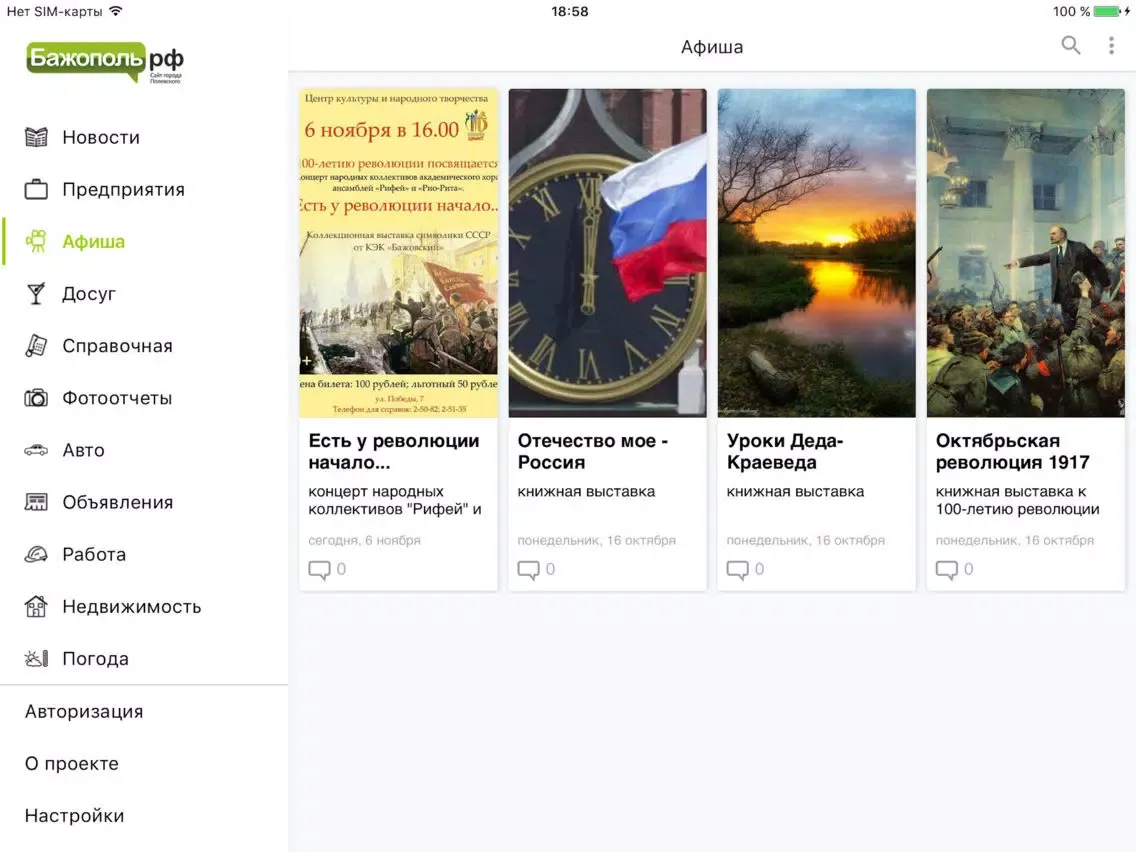Open the Lenin speech painting image
1136x852 pixels.
[x=1026, y=253]
